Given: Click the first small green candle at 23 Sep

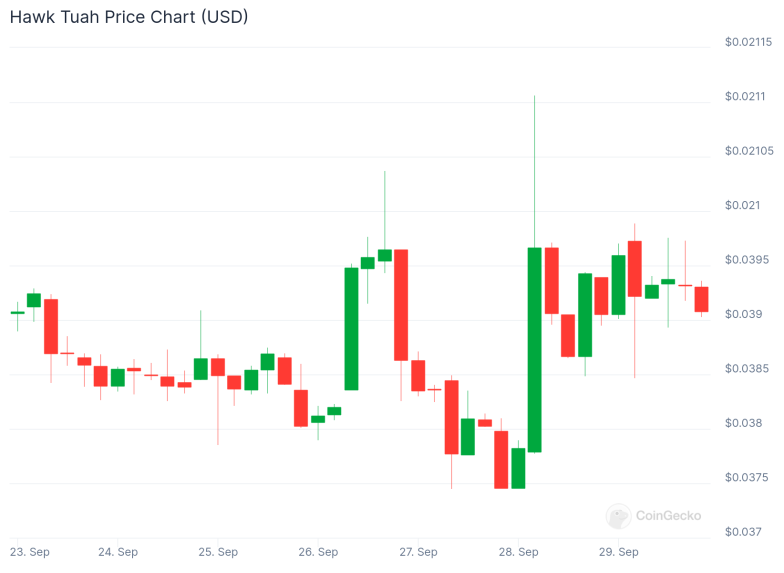Looking at the screenshot, I should point(18,312).
